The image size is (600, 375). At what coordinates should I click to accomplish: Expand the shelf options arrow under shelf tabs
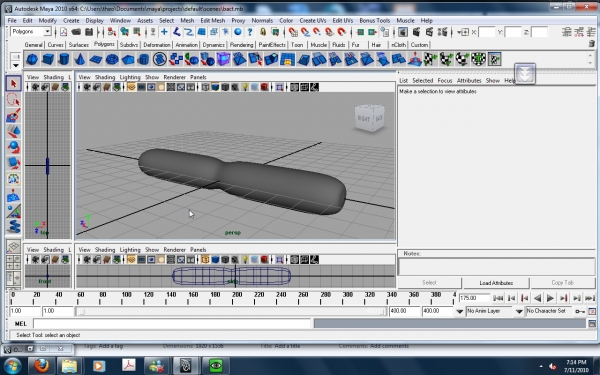[16, 65]
